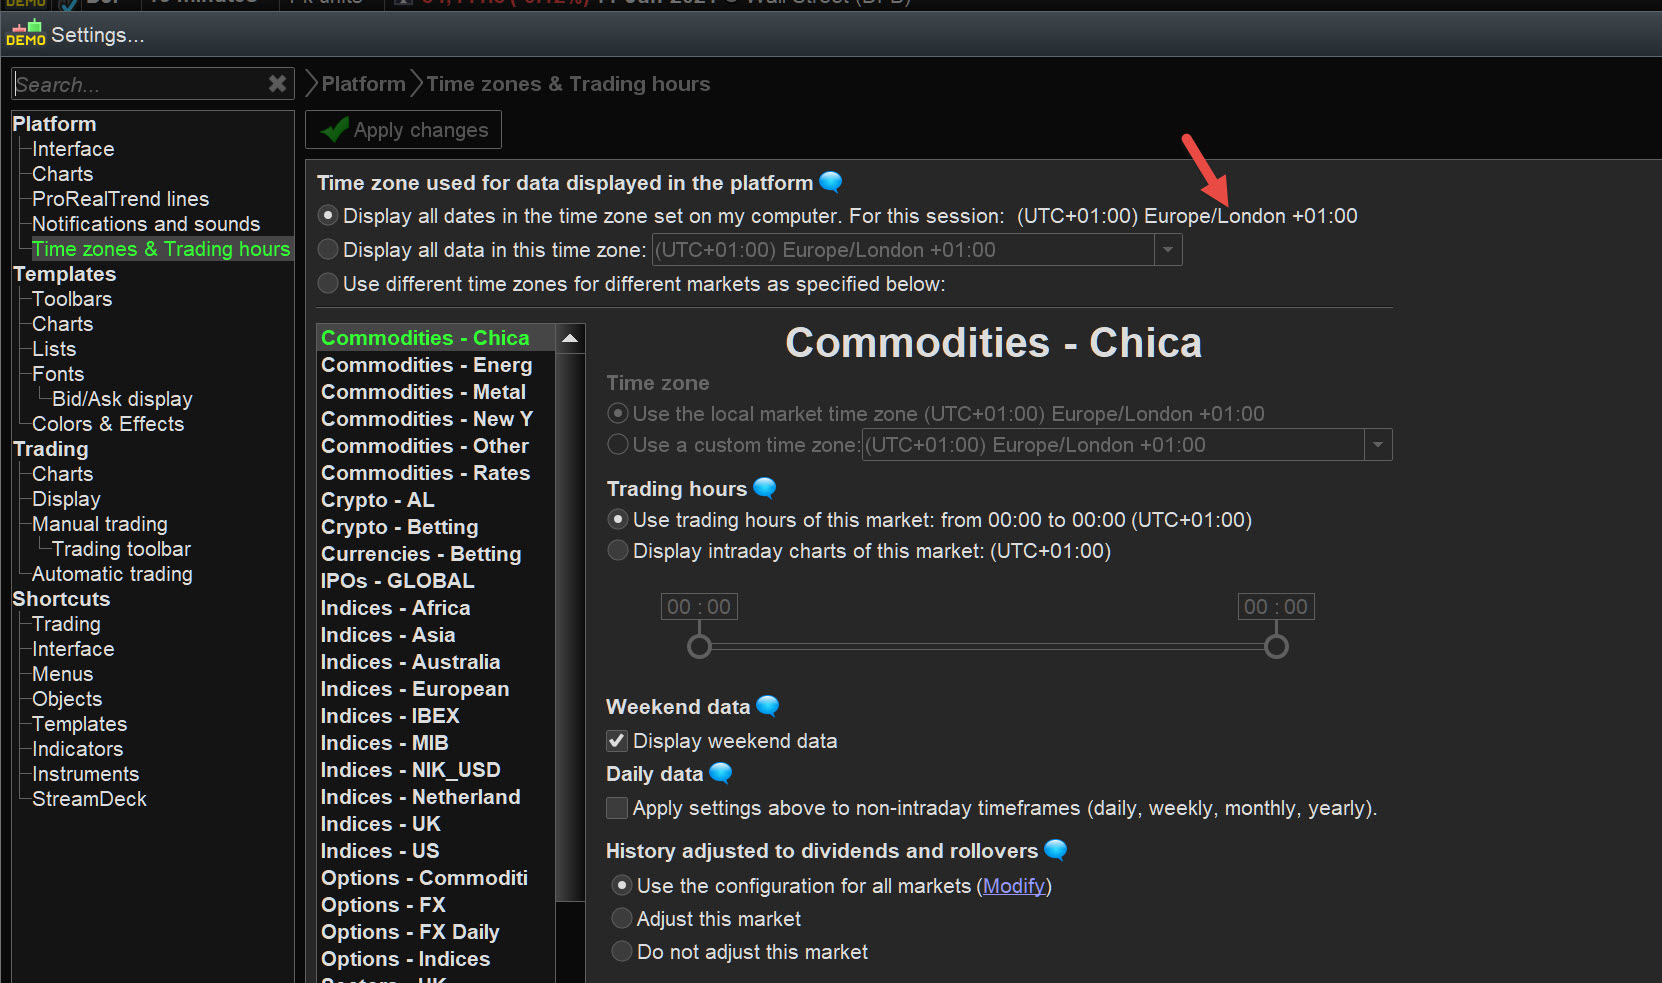Open Charts under Platform

tap(62, 174)
